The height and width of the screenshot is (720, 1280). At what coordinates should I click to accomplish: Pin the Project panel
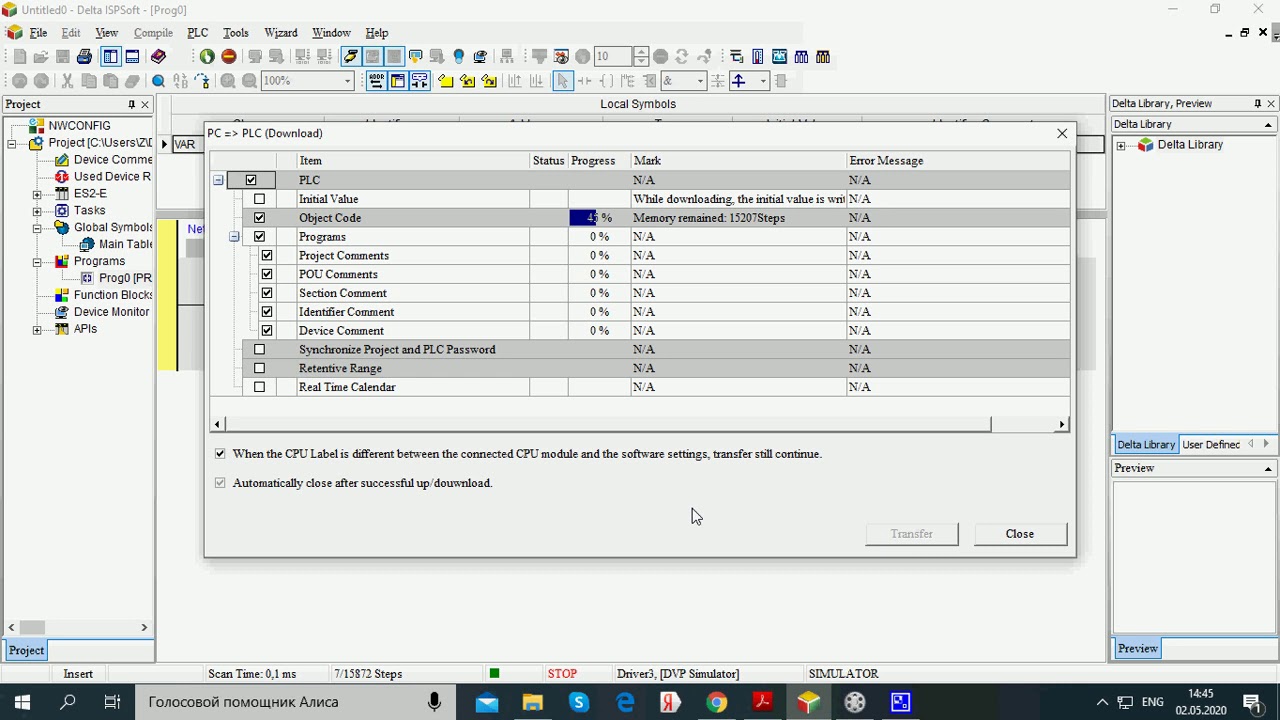click(131, 104)
